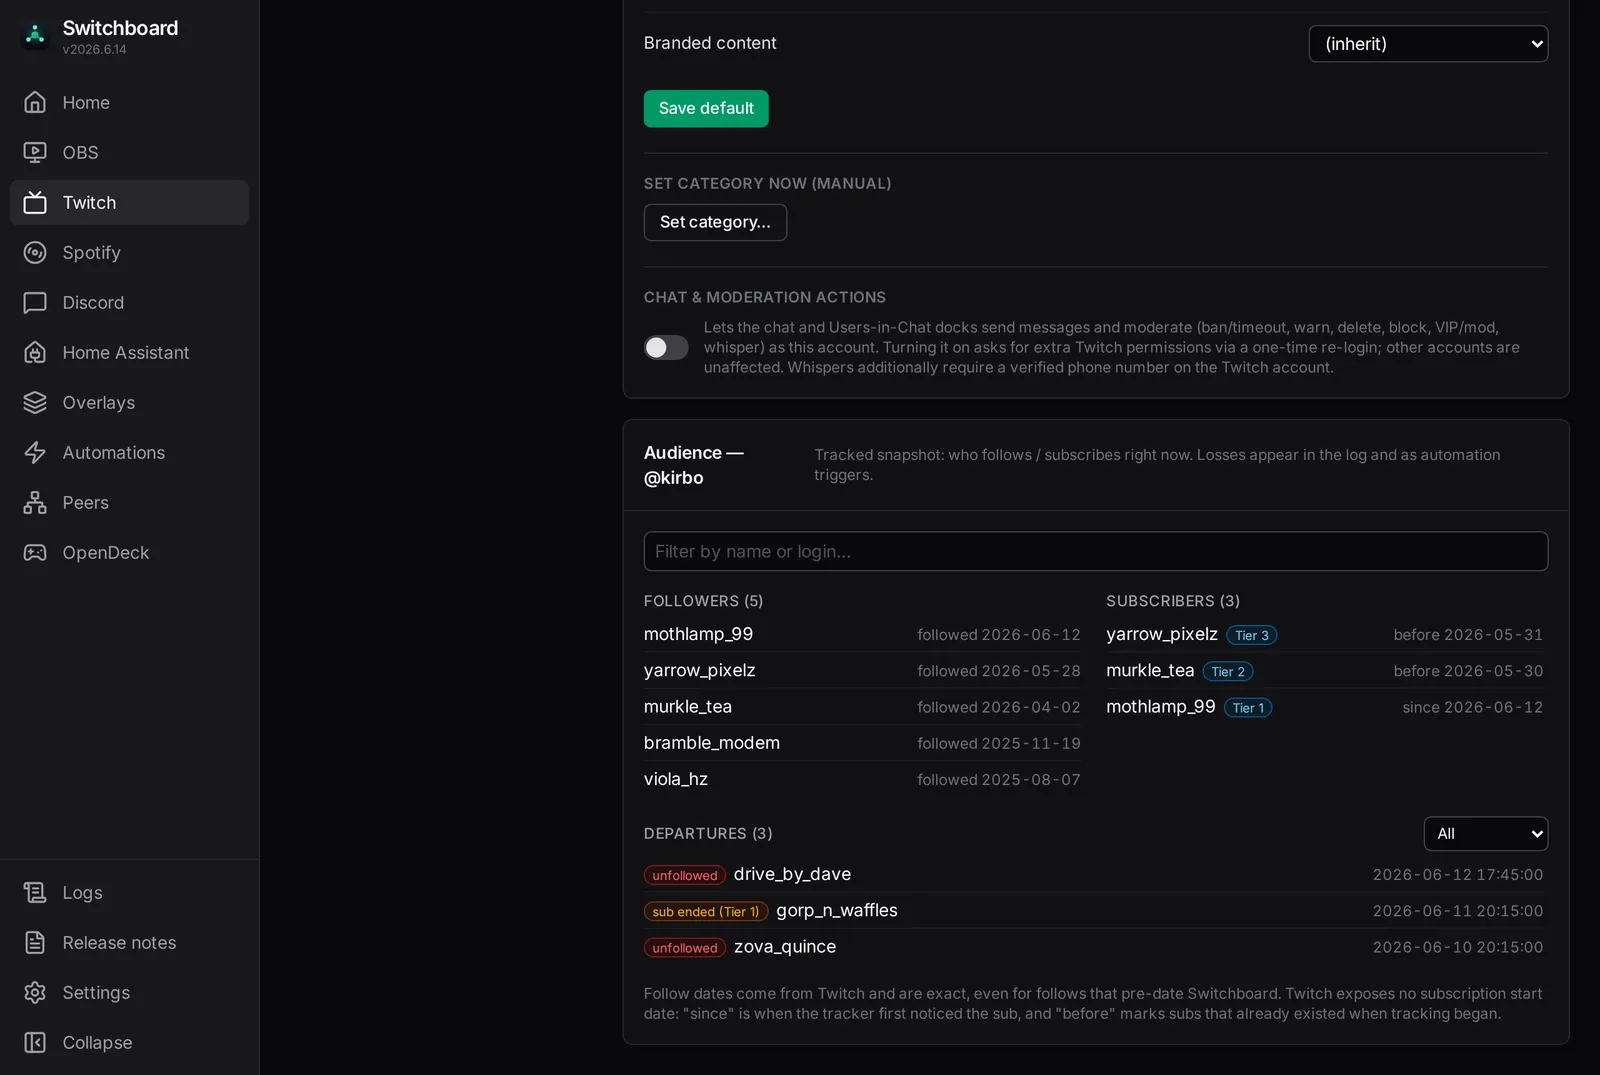Click date 2026-06-12 17:45:00

[x=1457, y=874]
